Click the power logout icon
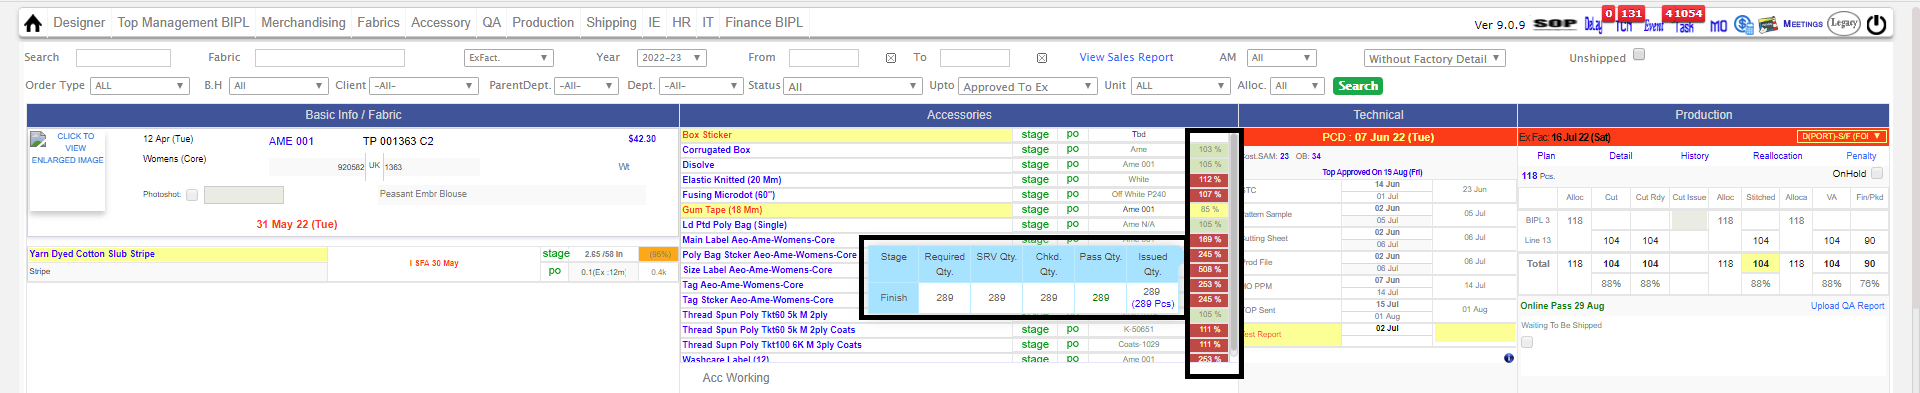The width and height of the screenshot is (1920, 393). tap(1877, 24)
